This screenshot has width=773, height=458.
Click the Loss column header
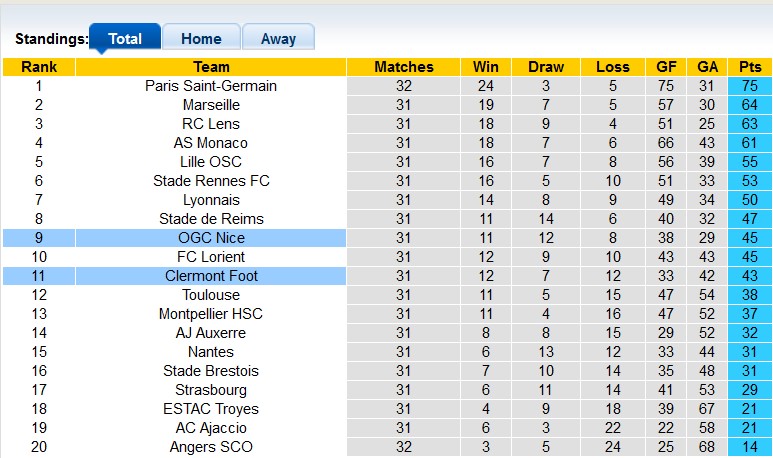point(613,67)
